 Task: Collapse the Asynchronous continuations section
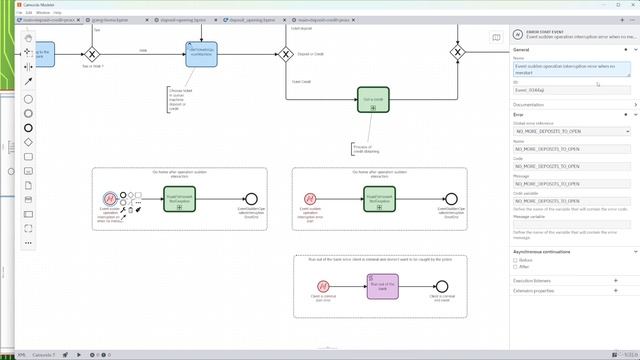(x=636, y=252)
